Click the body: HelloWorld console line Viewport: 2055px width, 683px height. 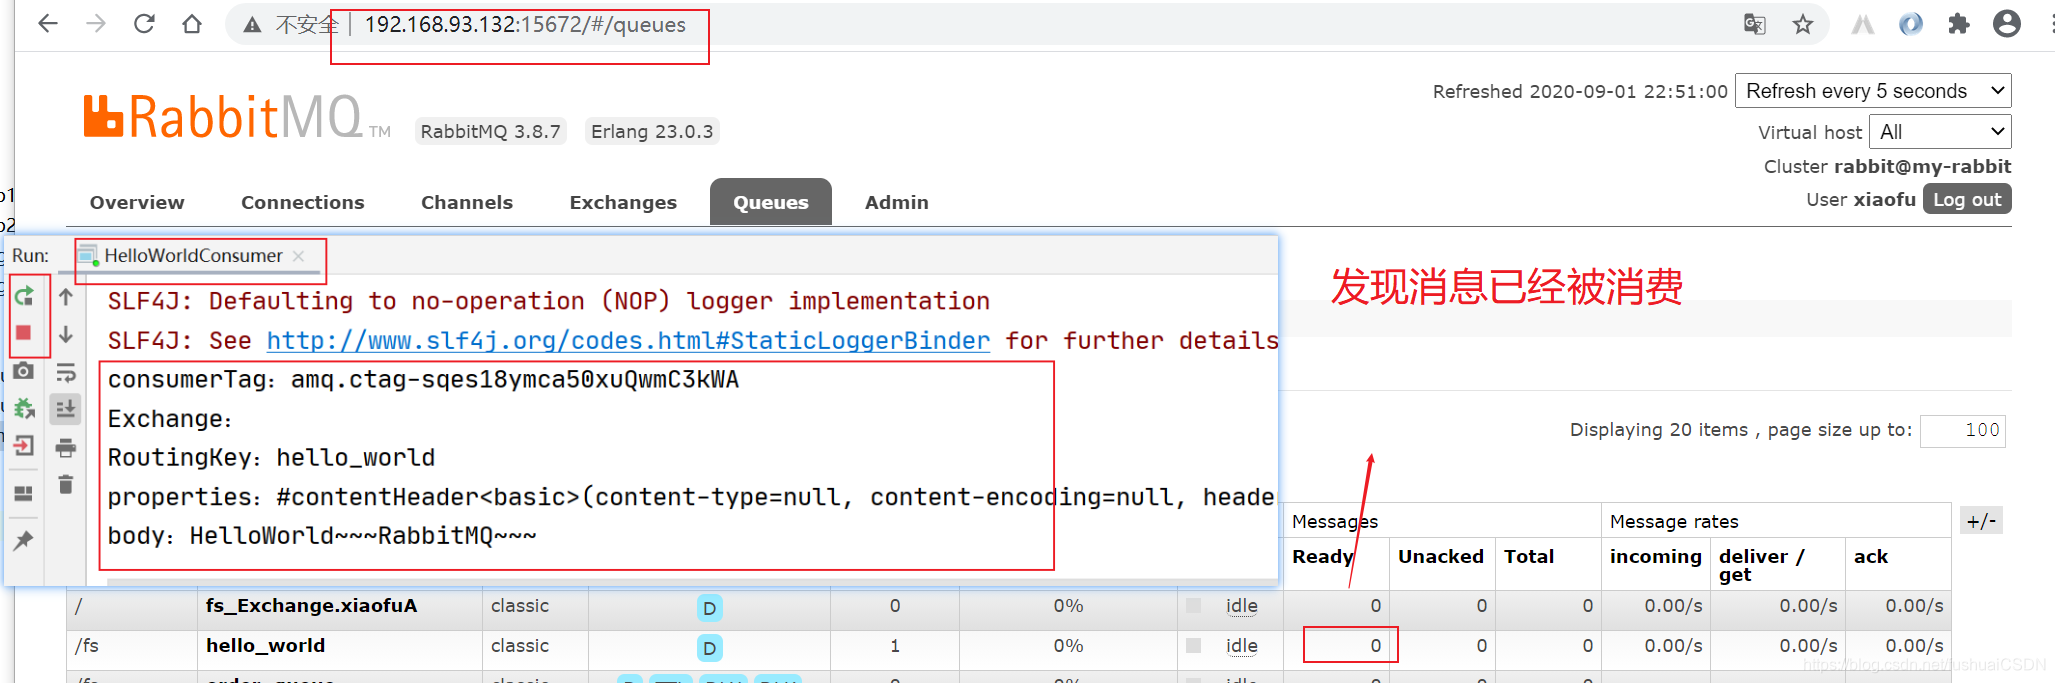coord(322,536)
